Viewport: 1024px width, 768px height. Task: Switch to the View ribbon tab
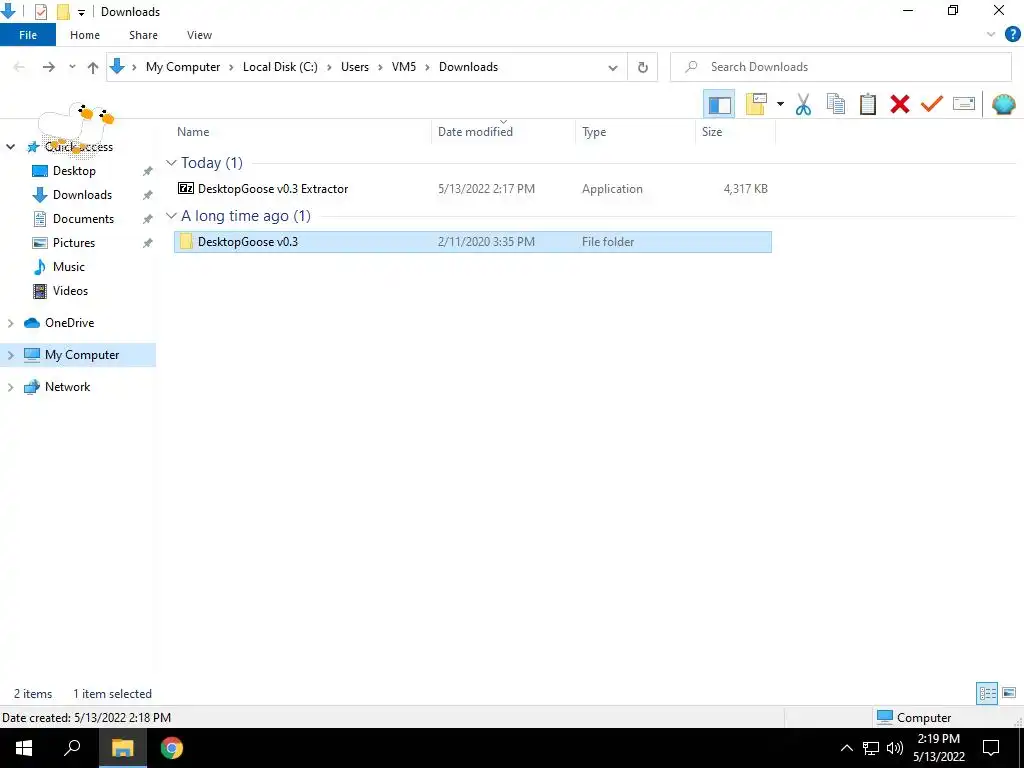pos(199,35)
